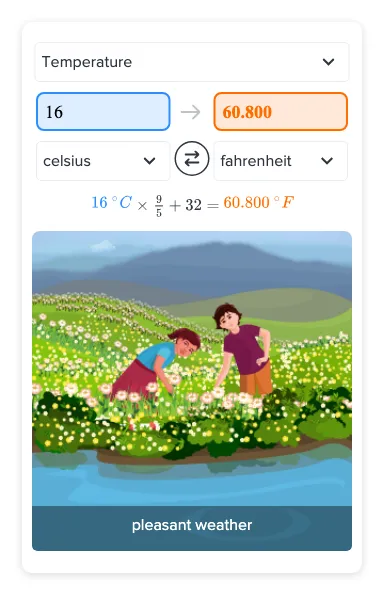Screen dimensions: 384x595
Task: Swap celsius and fahrenheit units
Action: pyautogui.click(x=192, y=159)
